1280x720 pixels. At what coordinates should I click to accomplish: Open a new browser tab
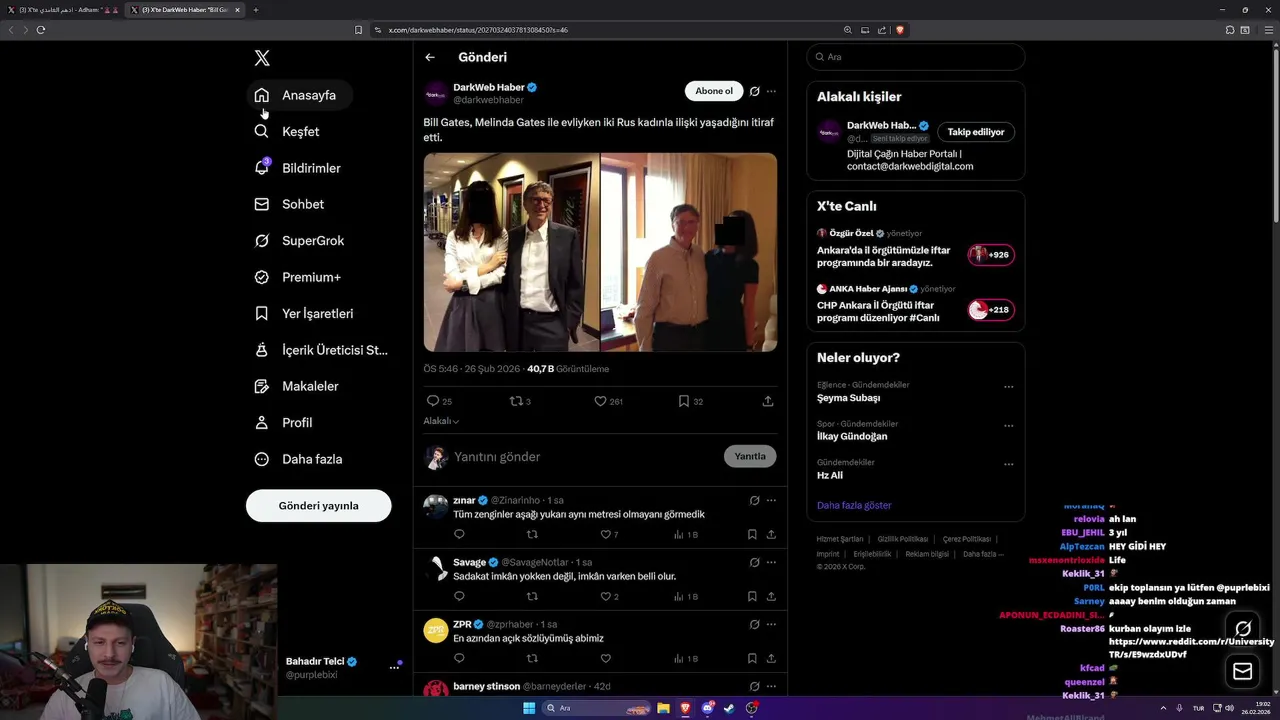pos(255,10)
